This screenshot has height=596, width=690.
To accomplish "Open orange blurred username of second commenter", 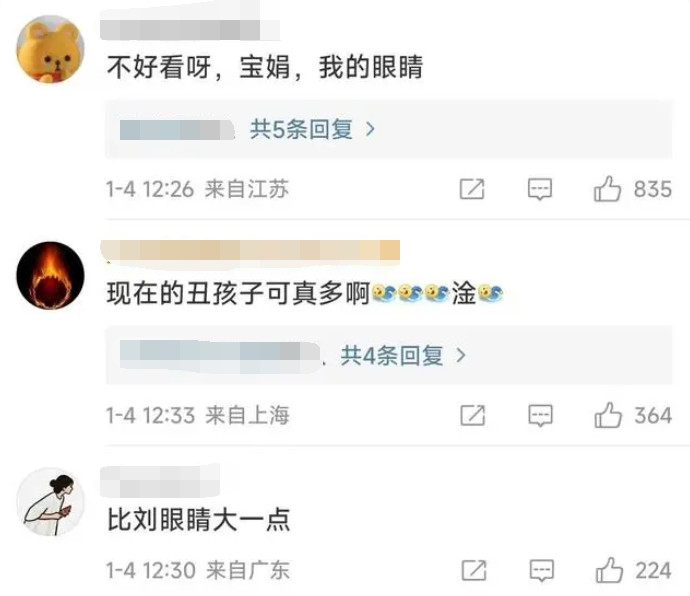I will 250,252.
